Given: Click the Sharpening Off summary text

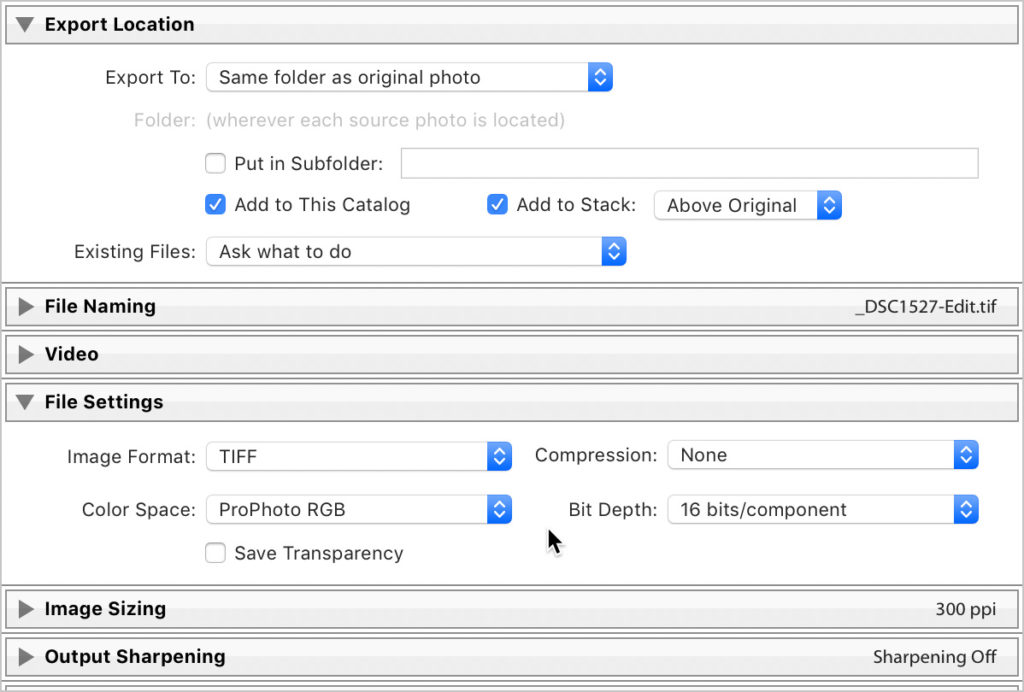Looking at the screenshot, I should pyautogui.click(x=935, y=657).
